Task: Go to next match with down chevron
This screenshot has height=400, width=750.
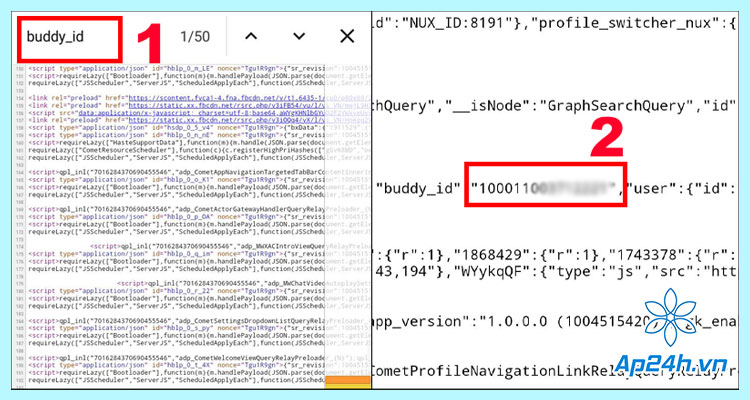Action: [299, 36]
